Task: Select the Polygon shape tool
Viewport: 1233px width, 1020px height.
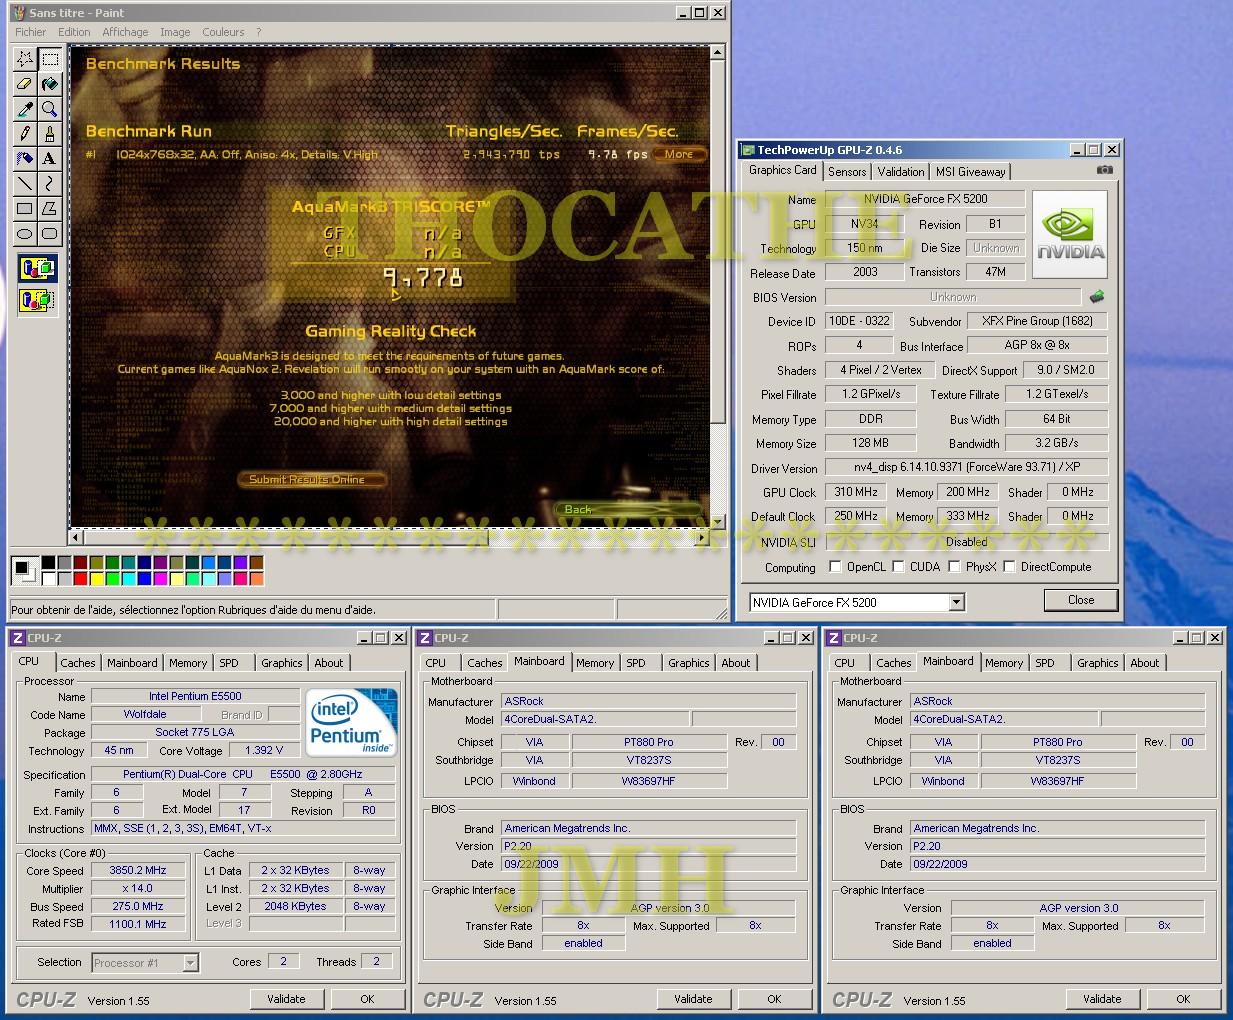Action: (x=50, y=209)
